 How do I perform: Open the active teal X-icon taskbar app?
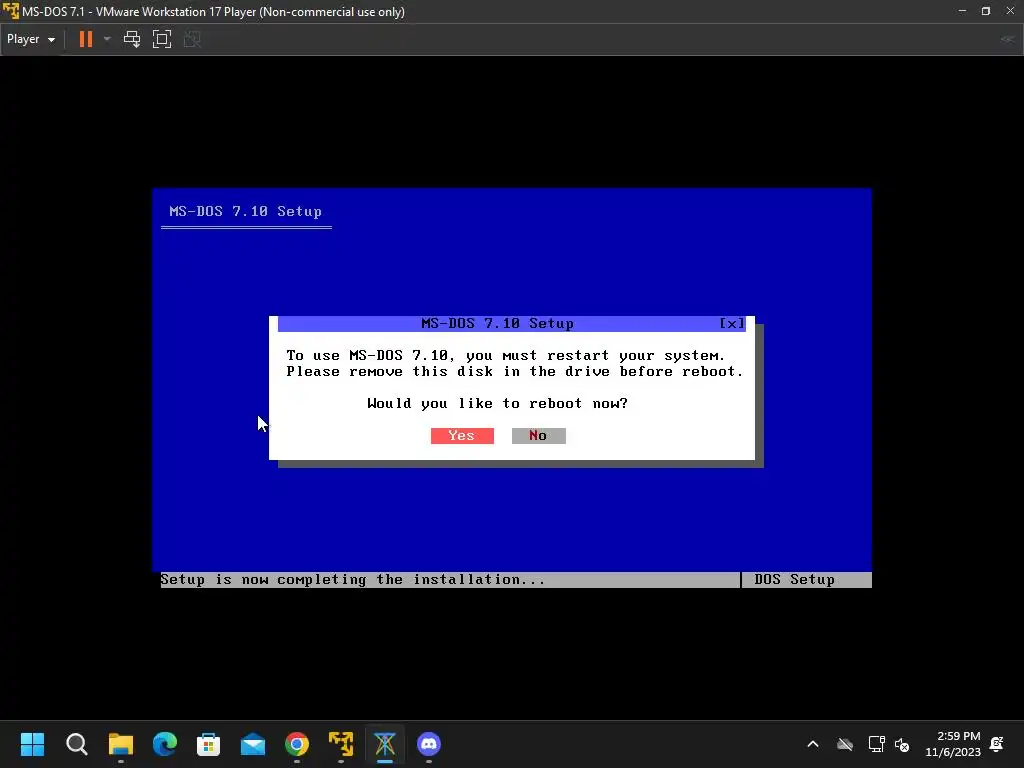pyautogui.click(x=385, y=744)
